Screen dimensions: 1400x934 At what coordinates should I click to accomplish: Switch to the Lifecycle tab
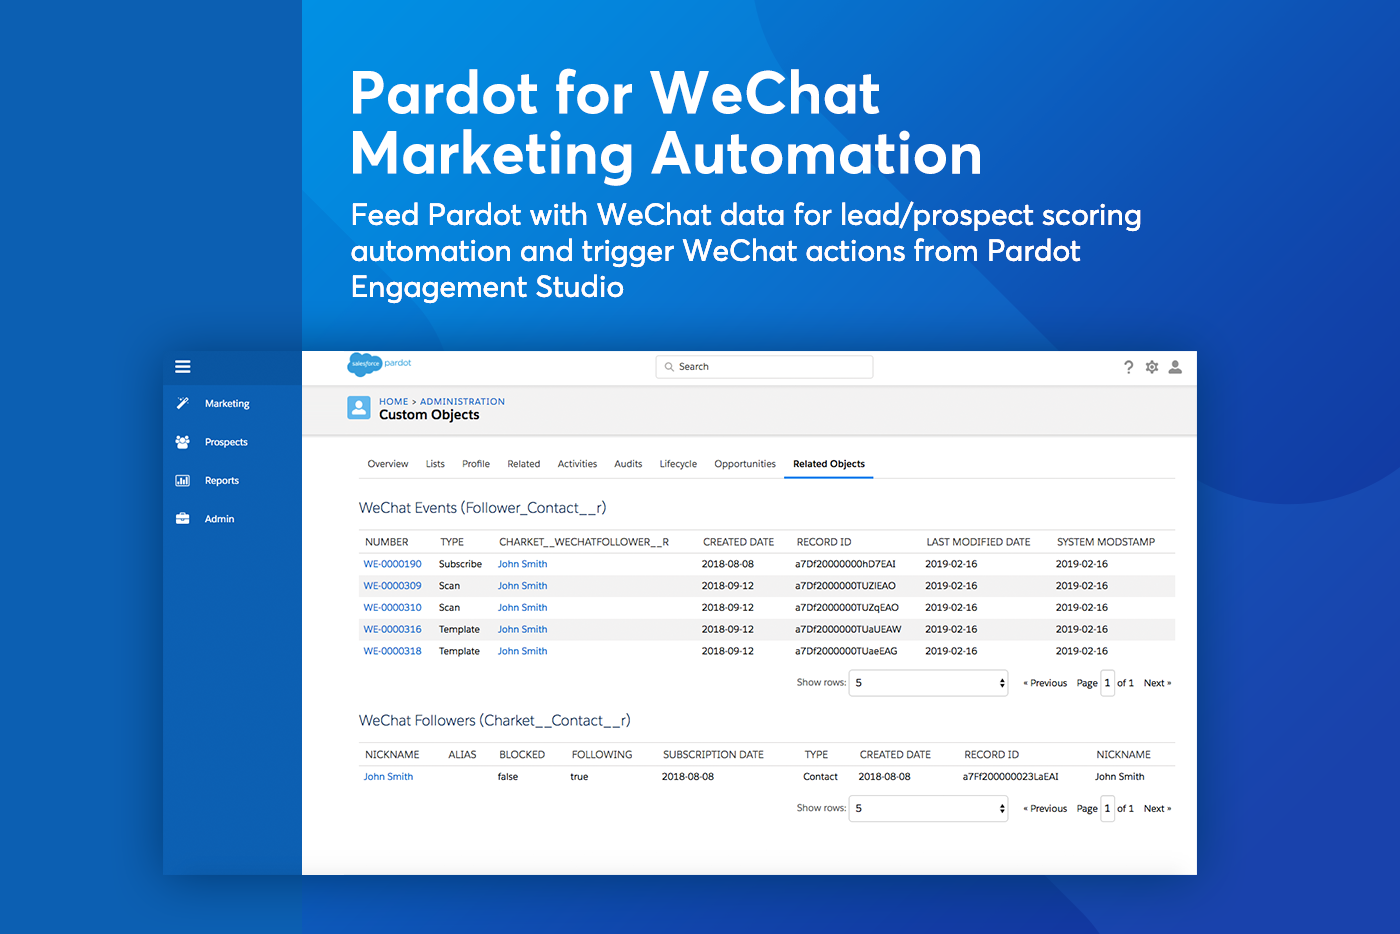(678, 464)
